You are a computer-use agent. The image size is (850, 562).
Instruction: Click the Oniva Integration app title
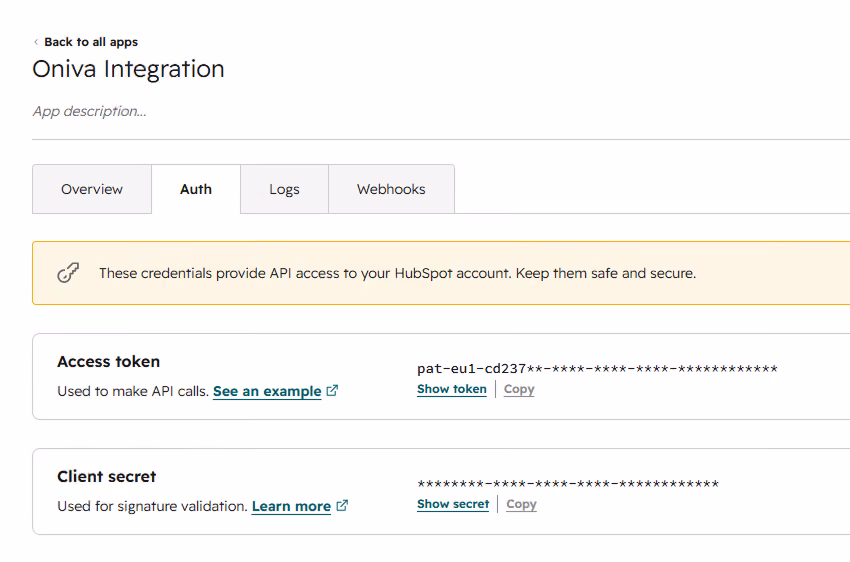tap(128, 69)
